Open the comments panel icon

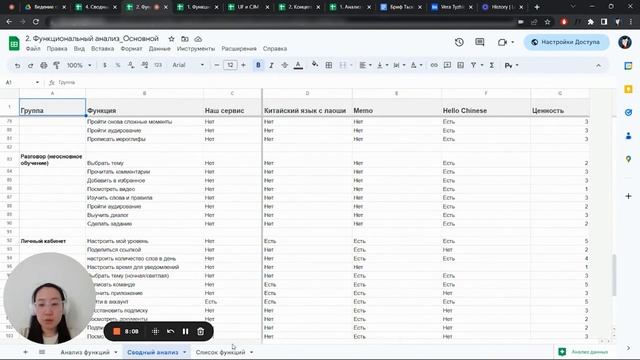tap(480, 42)
